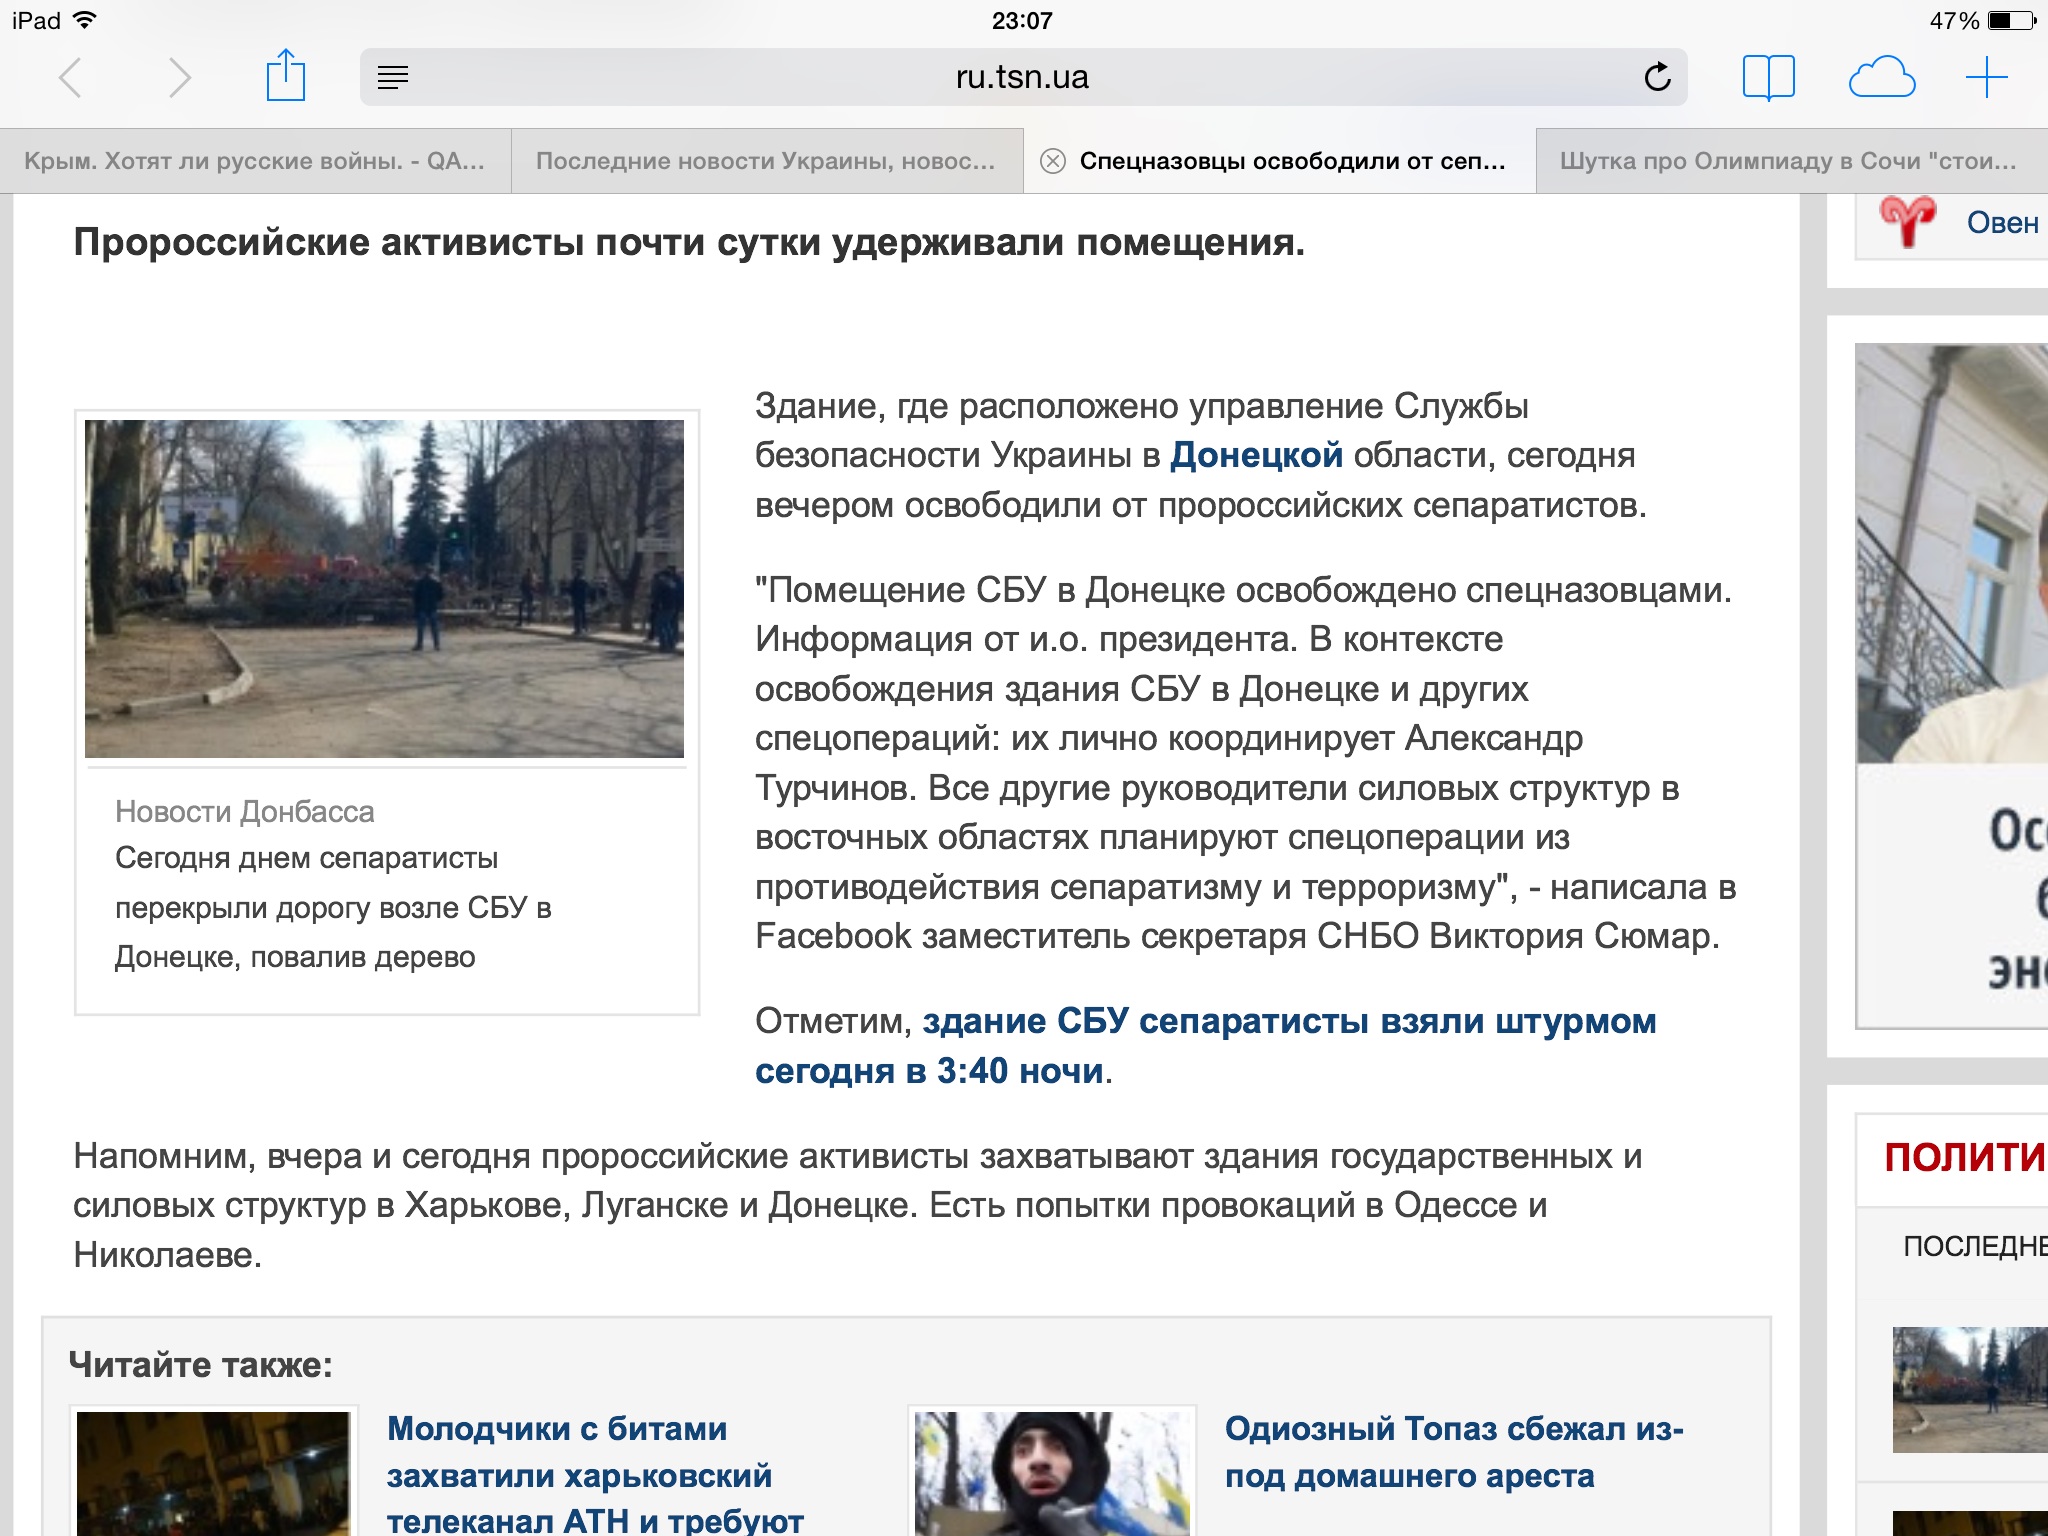Tap the Овен horoscope link
The height and width of the screenshot is (1536, 2048).
pyautogui.click(x=2001, y=222)
